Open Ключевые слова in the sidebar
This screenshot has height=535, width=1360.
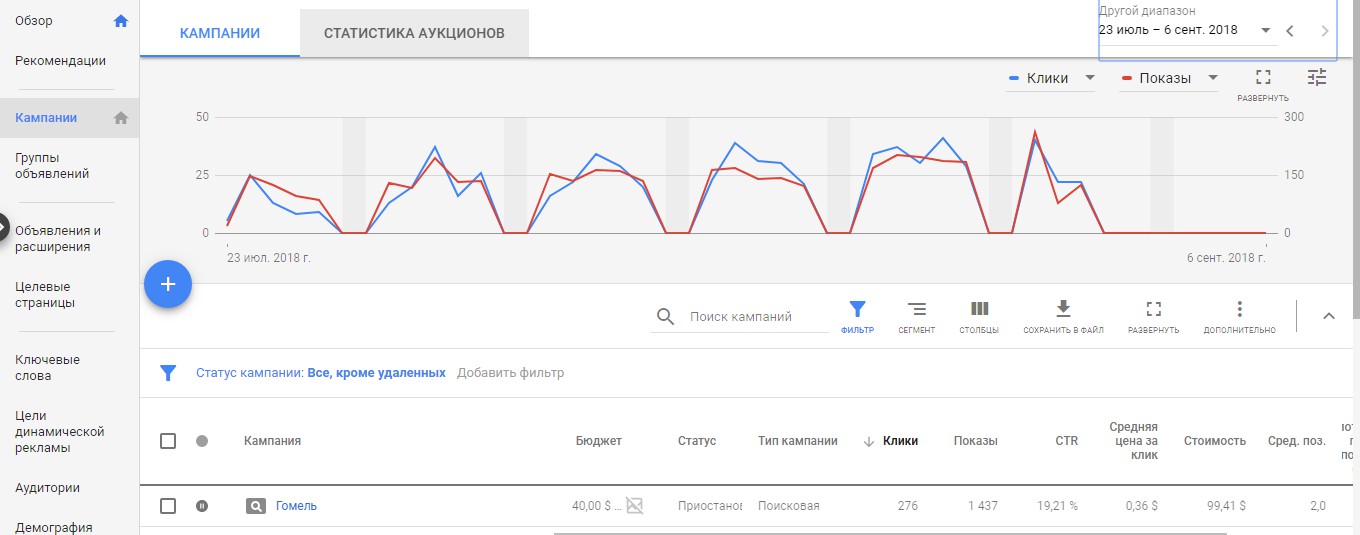(x=47, y=367)
